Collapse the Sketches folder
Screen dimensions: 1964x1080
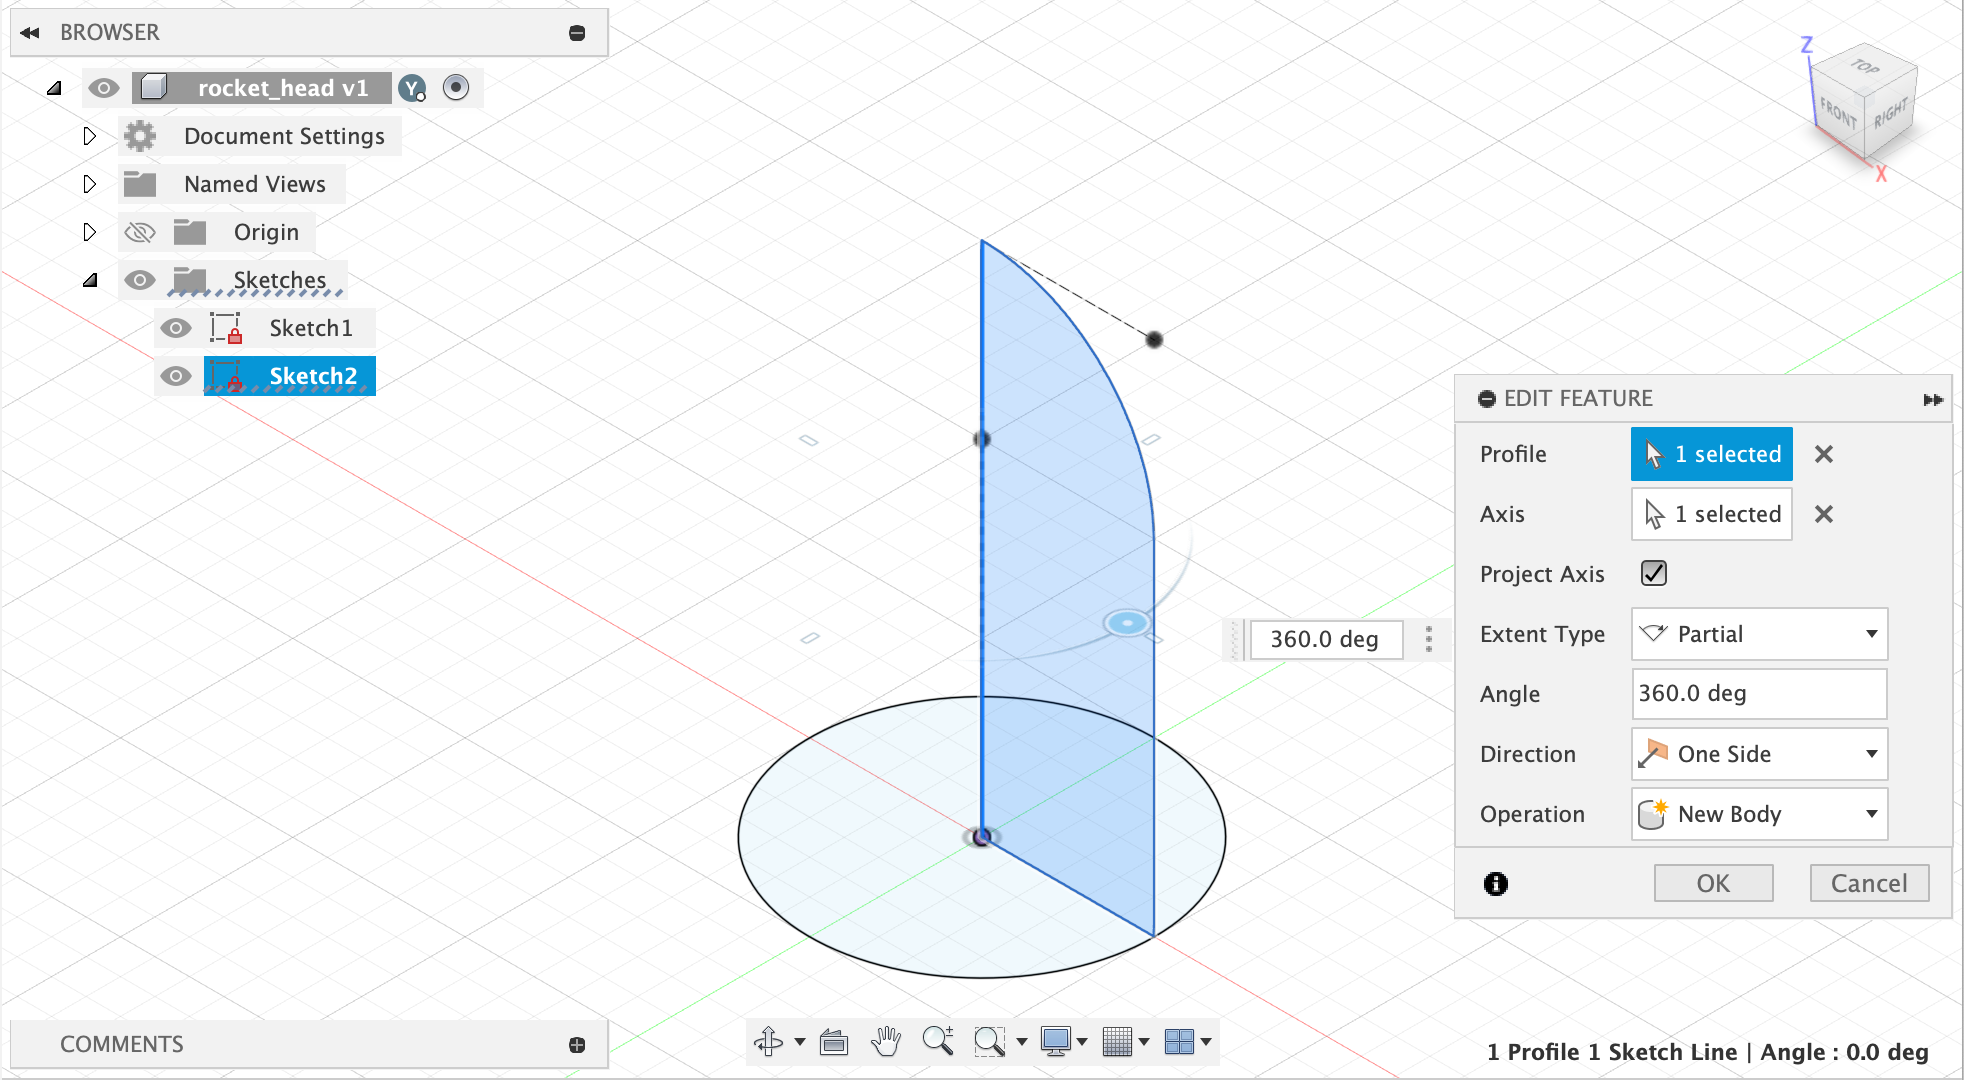[92, 280]
